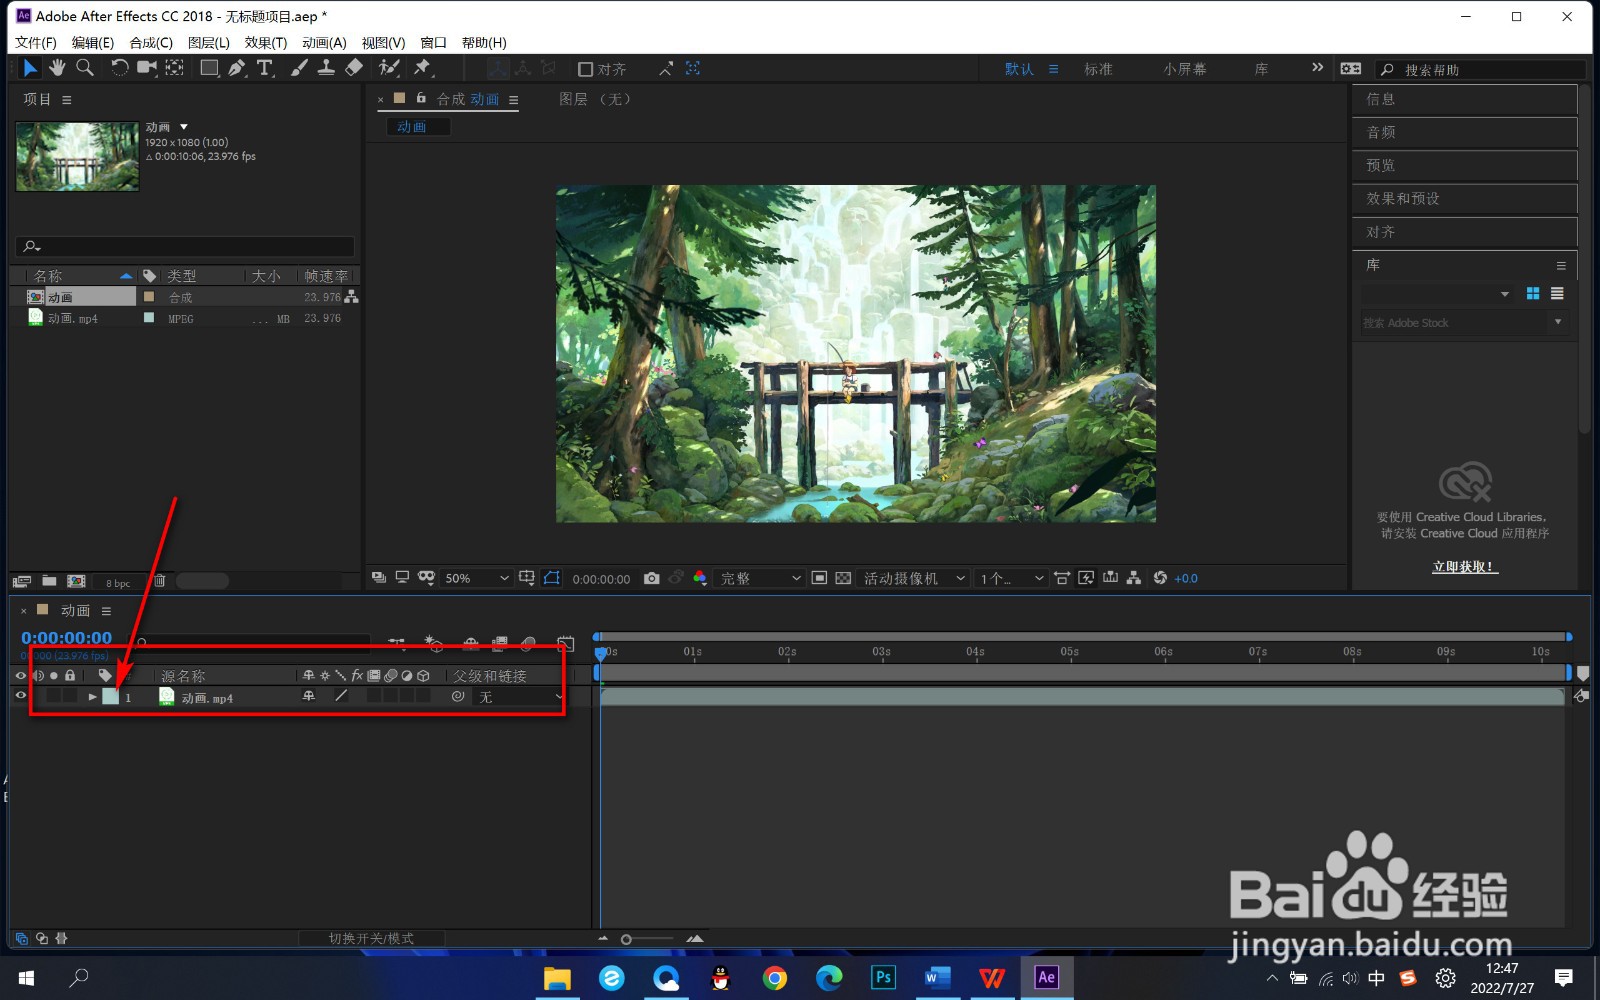
Task: Click the timeline zoom slider at the bottom
Action: point(648,939)
